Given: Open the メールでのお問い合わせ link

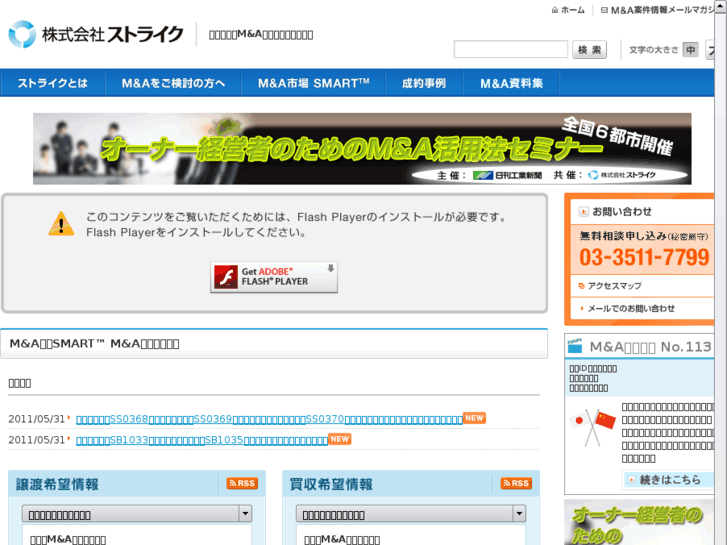Looking at the screenshot, I should pos(631,308).
